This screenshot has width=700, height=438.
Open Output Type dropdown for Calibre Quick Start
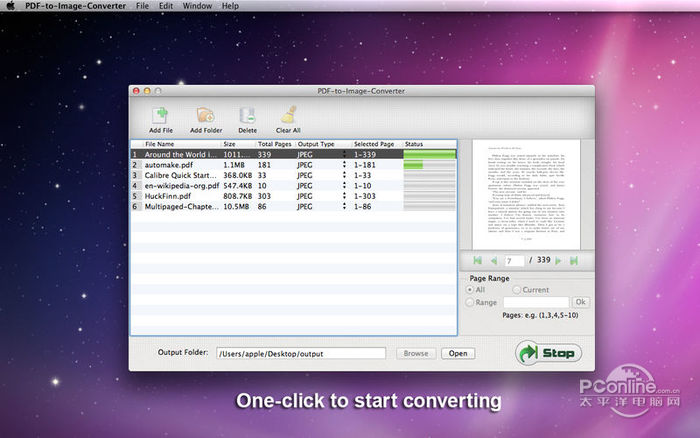point(345,174)
